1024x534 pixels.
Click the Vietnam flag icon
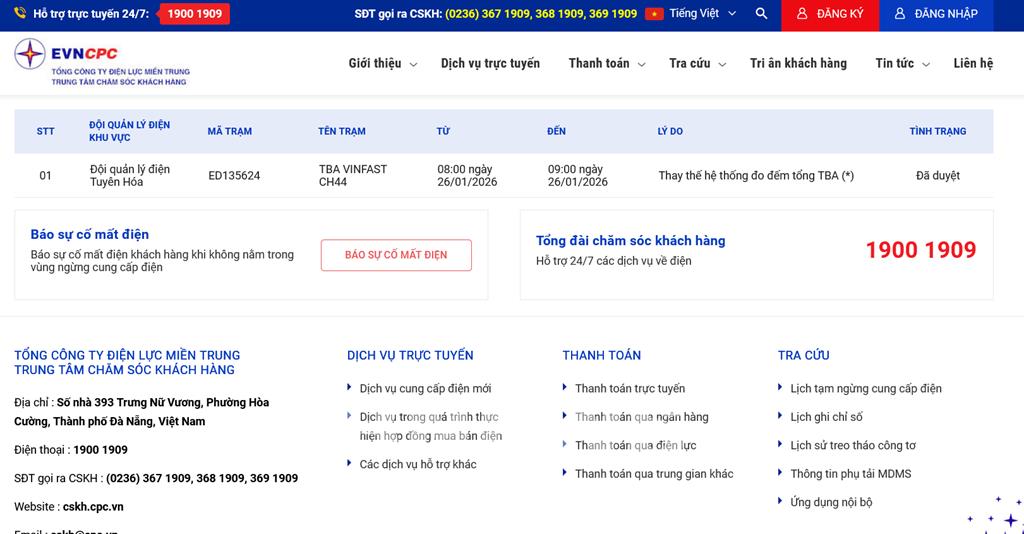tap(654, 14)
